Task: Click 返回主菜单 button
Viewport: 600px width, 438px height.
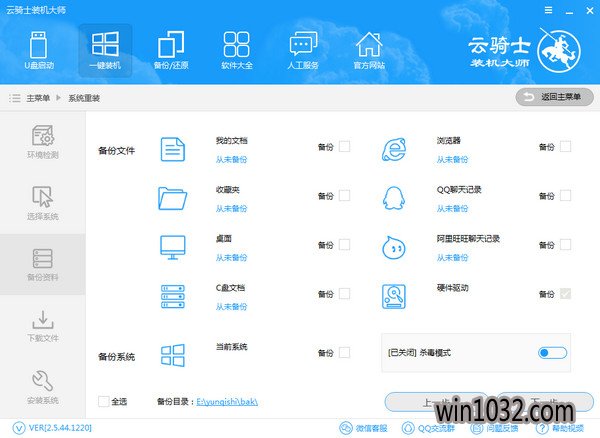Action: [x=555, y=97]
